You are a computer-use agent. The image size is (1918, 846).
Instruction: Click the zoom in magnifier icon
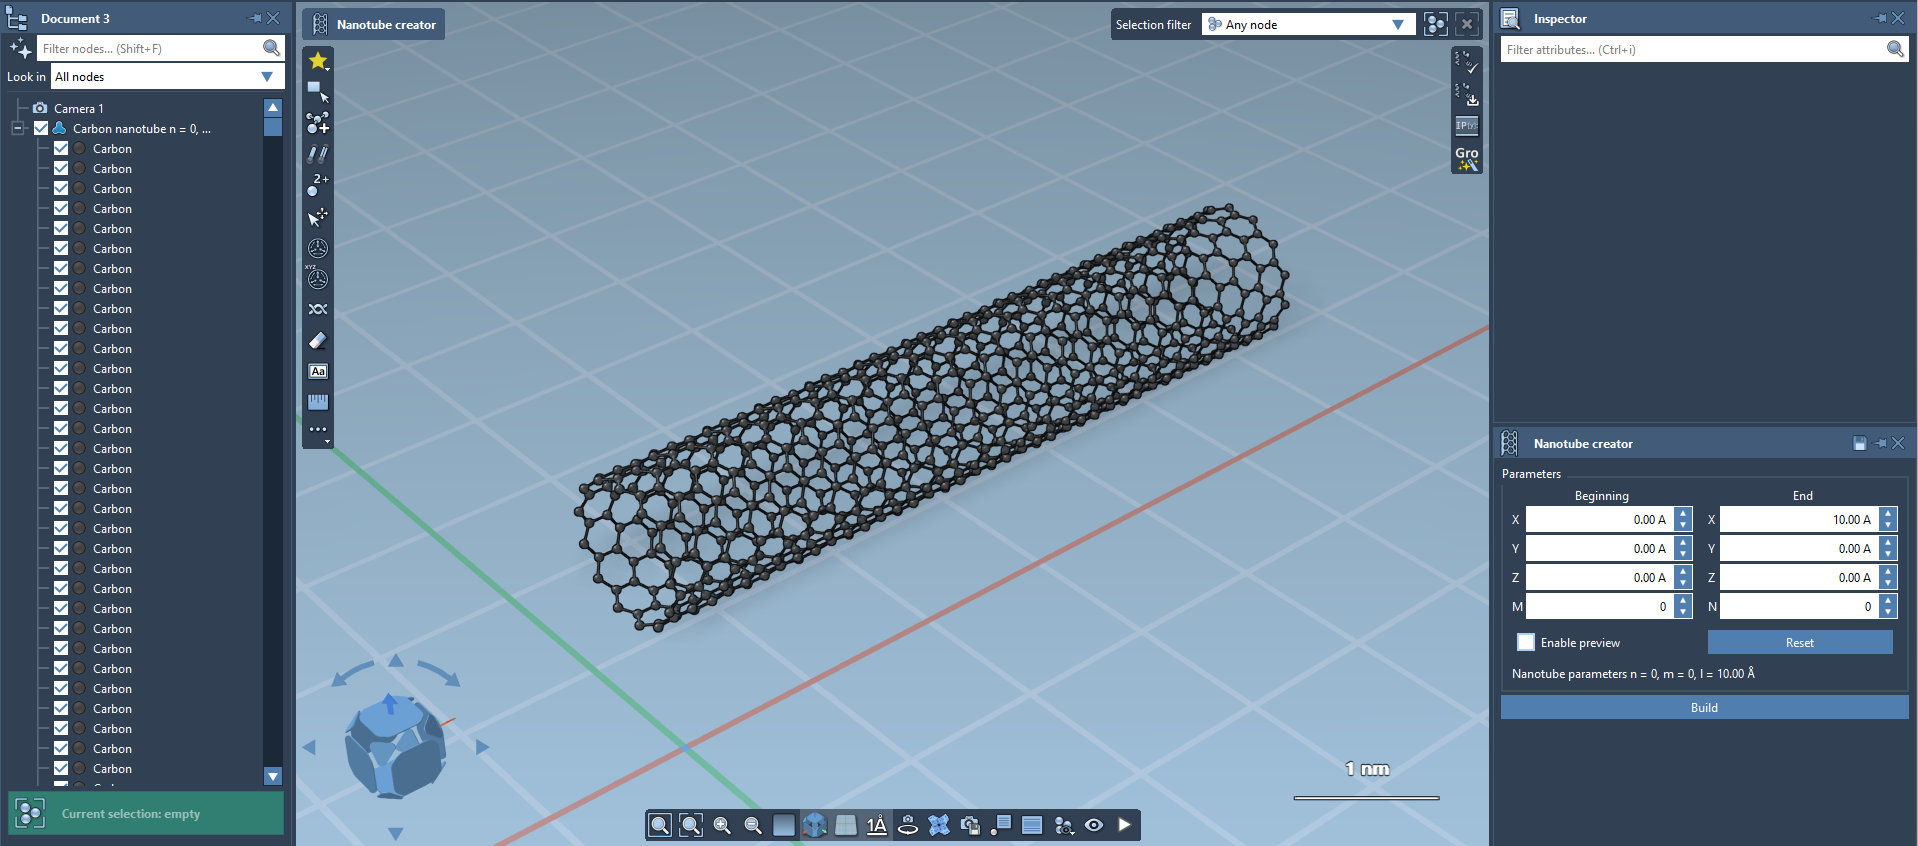click(x=722, y=825)
